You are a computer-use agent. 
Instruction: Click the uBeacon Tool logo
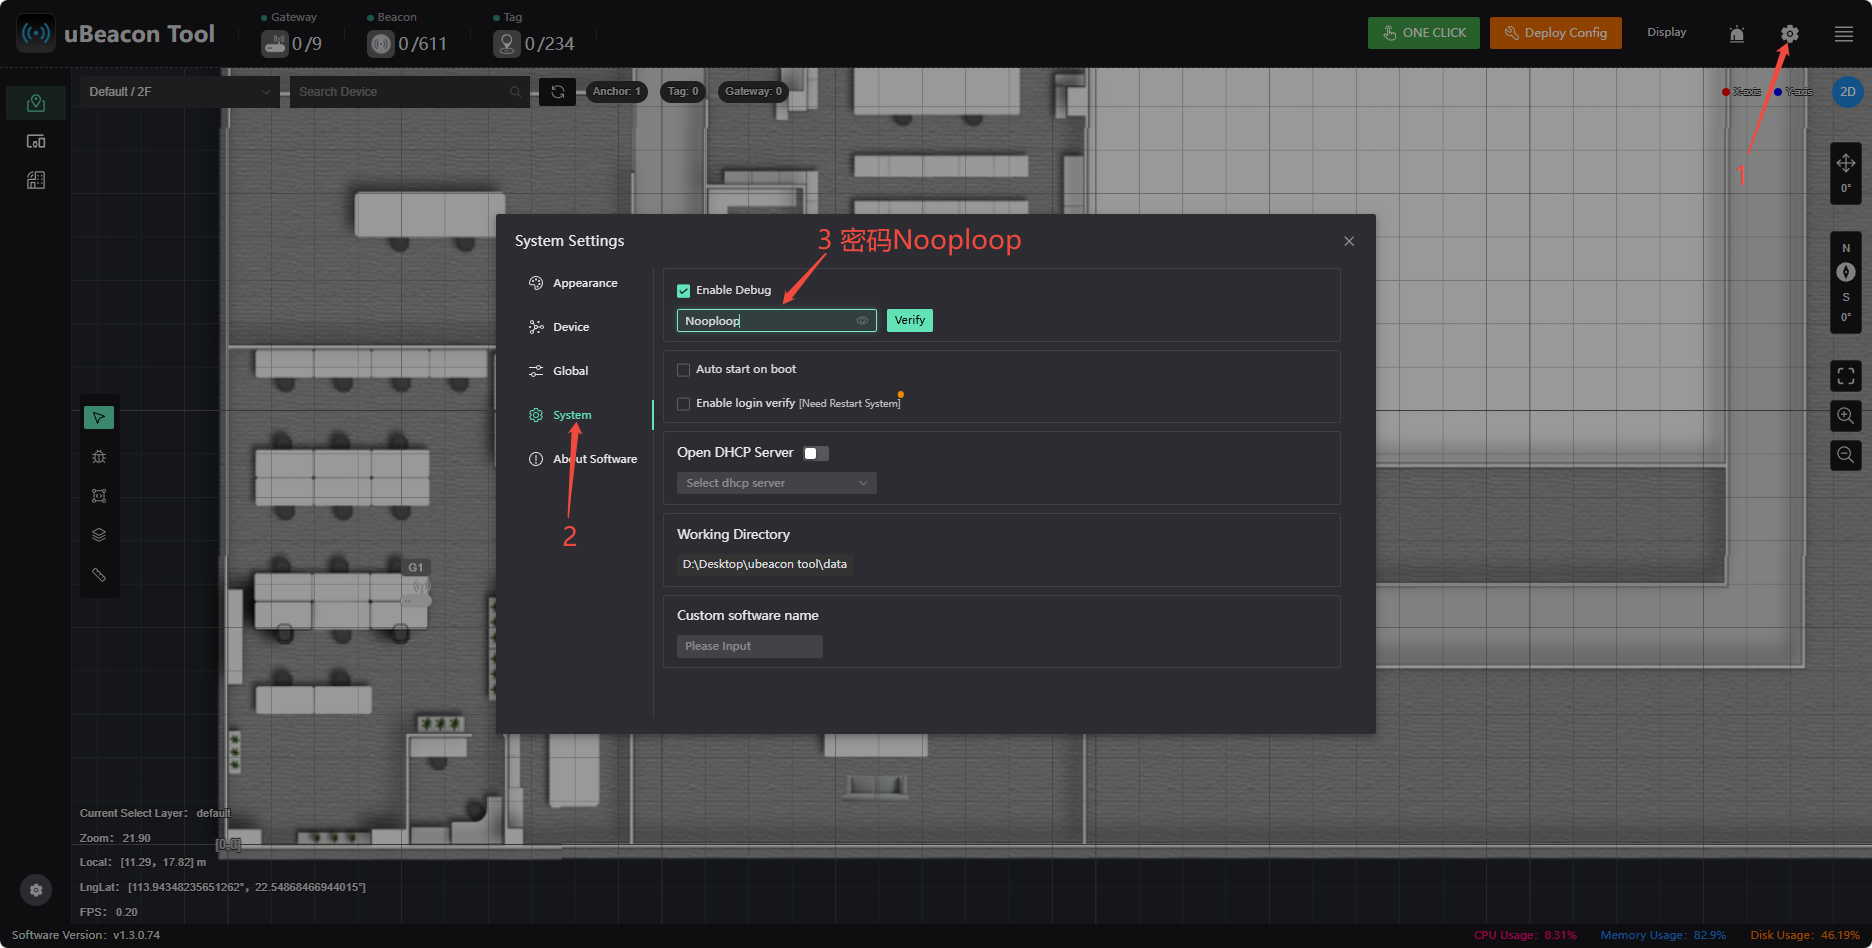click(x=36, y=34)
